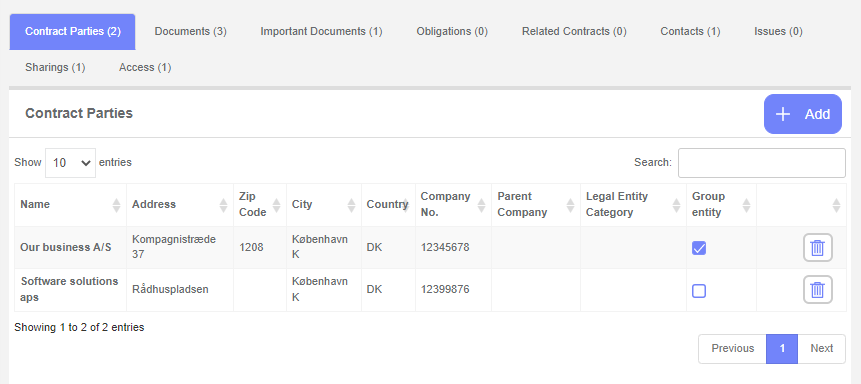The height and width of the screenshot is (384, 861).
Task: Delete the Our business A/S row
Action: pos(818,248)
